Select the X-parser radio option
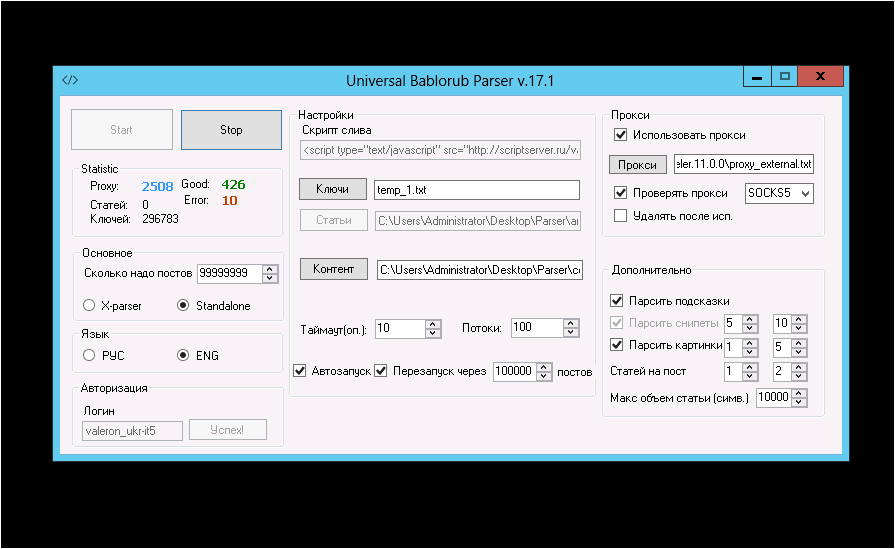Image resolution: width=895 pixels, height=549 pixels. (88, 305)
